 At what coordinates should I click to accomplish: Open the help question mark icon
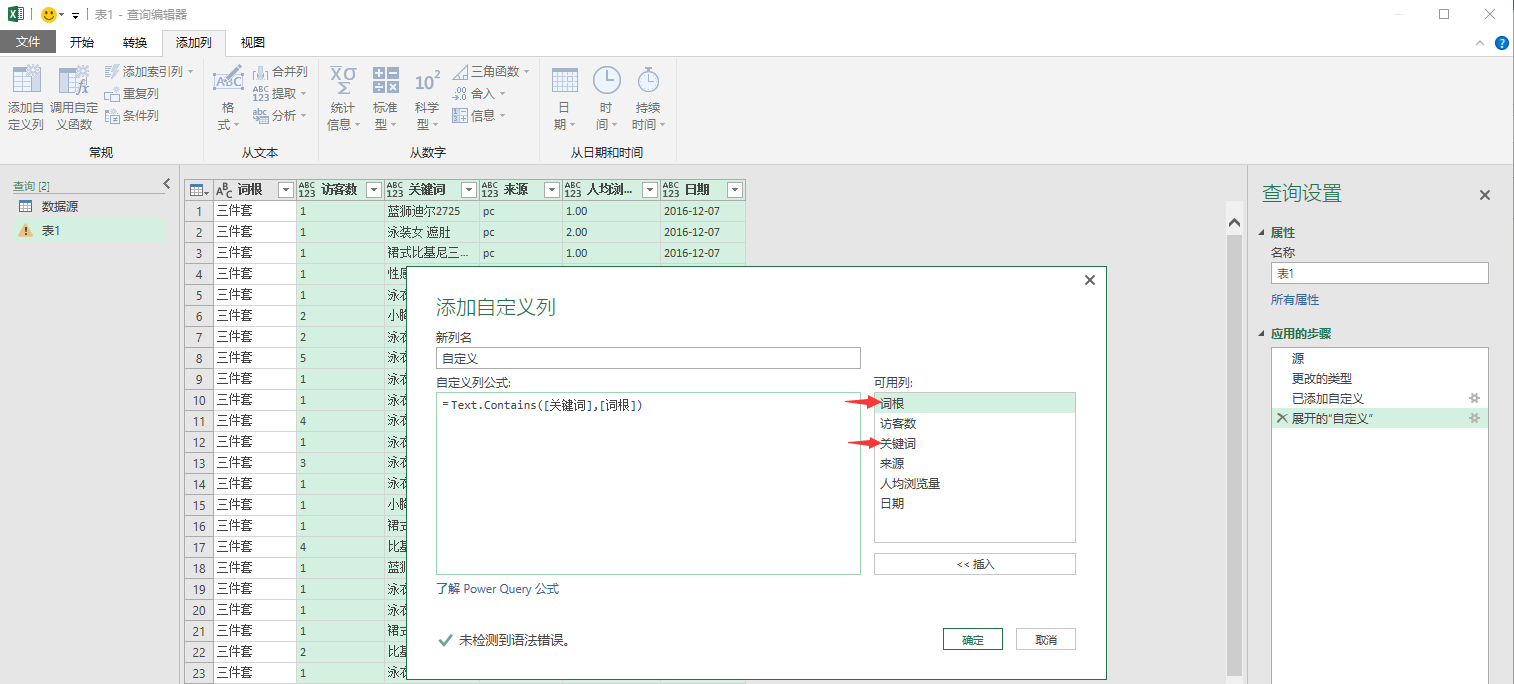1501,43
